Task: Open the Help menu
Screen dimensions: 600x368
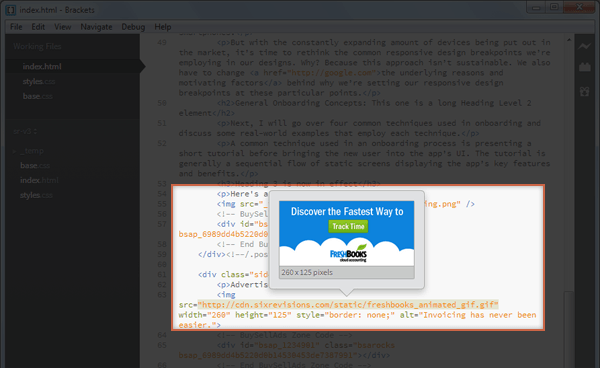Action: click(163, 27)
